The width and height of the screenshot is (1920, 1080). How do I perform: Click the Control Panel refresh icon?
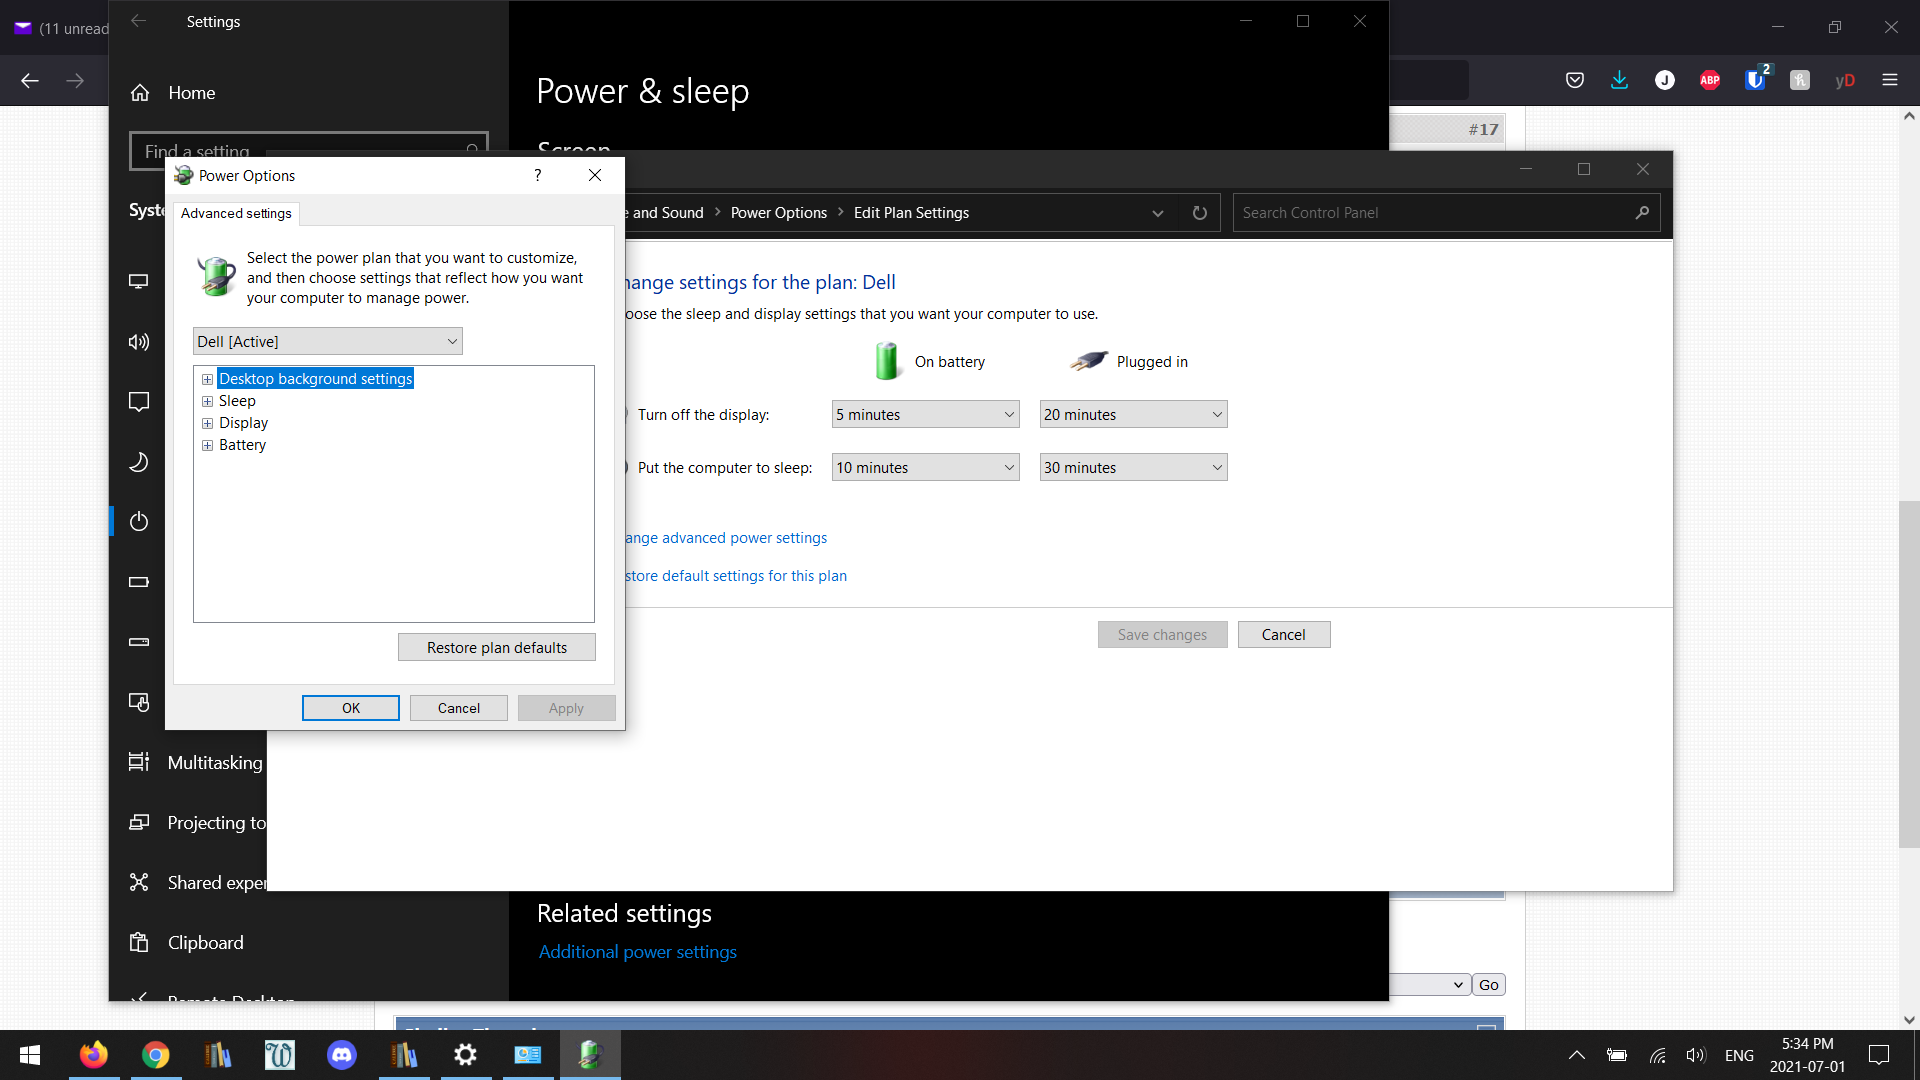point(1200,213)
